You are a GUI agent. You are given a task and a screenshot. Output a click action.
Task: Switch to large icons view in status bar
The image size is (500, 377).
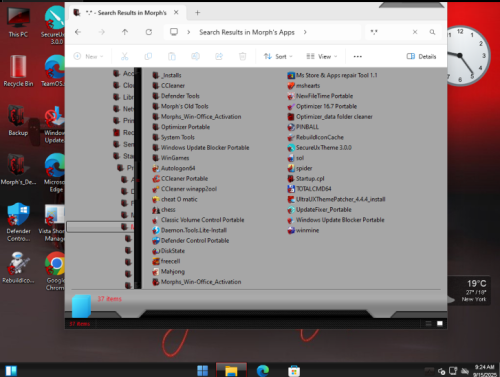[x=440, y=324]
